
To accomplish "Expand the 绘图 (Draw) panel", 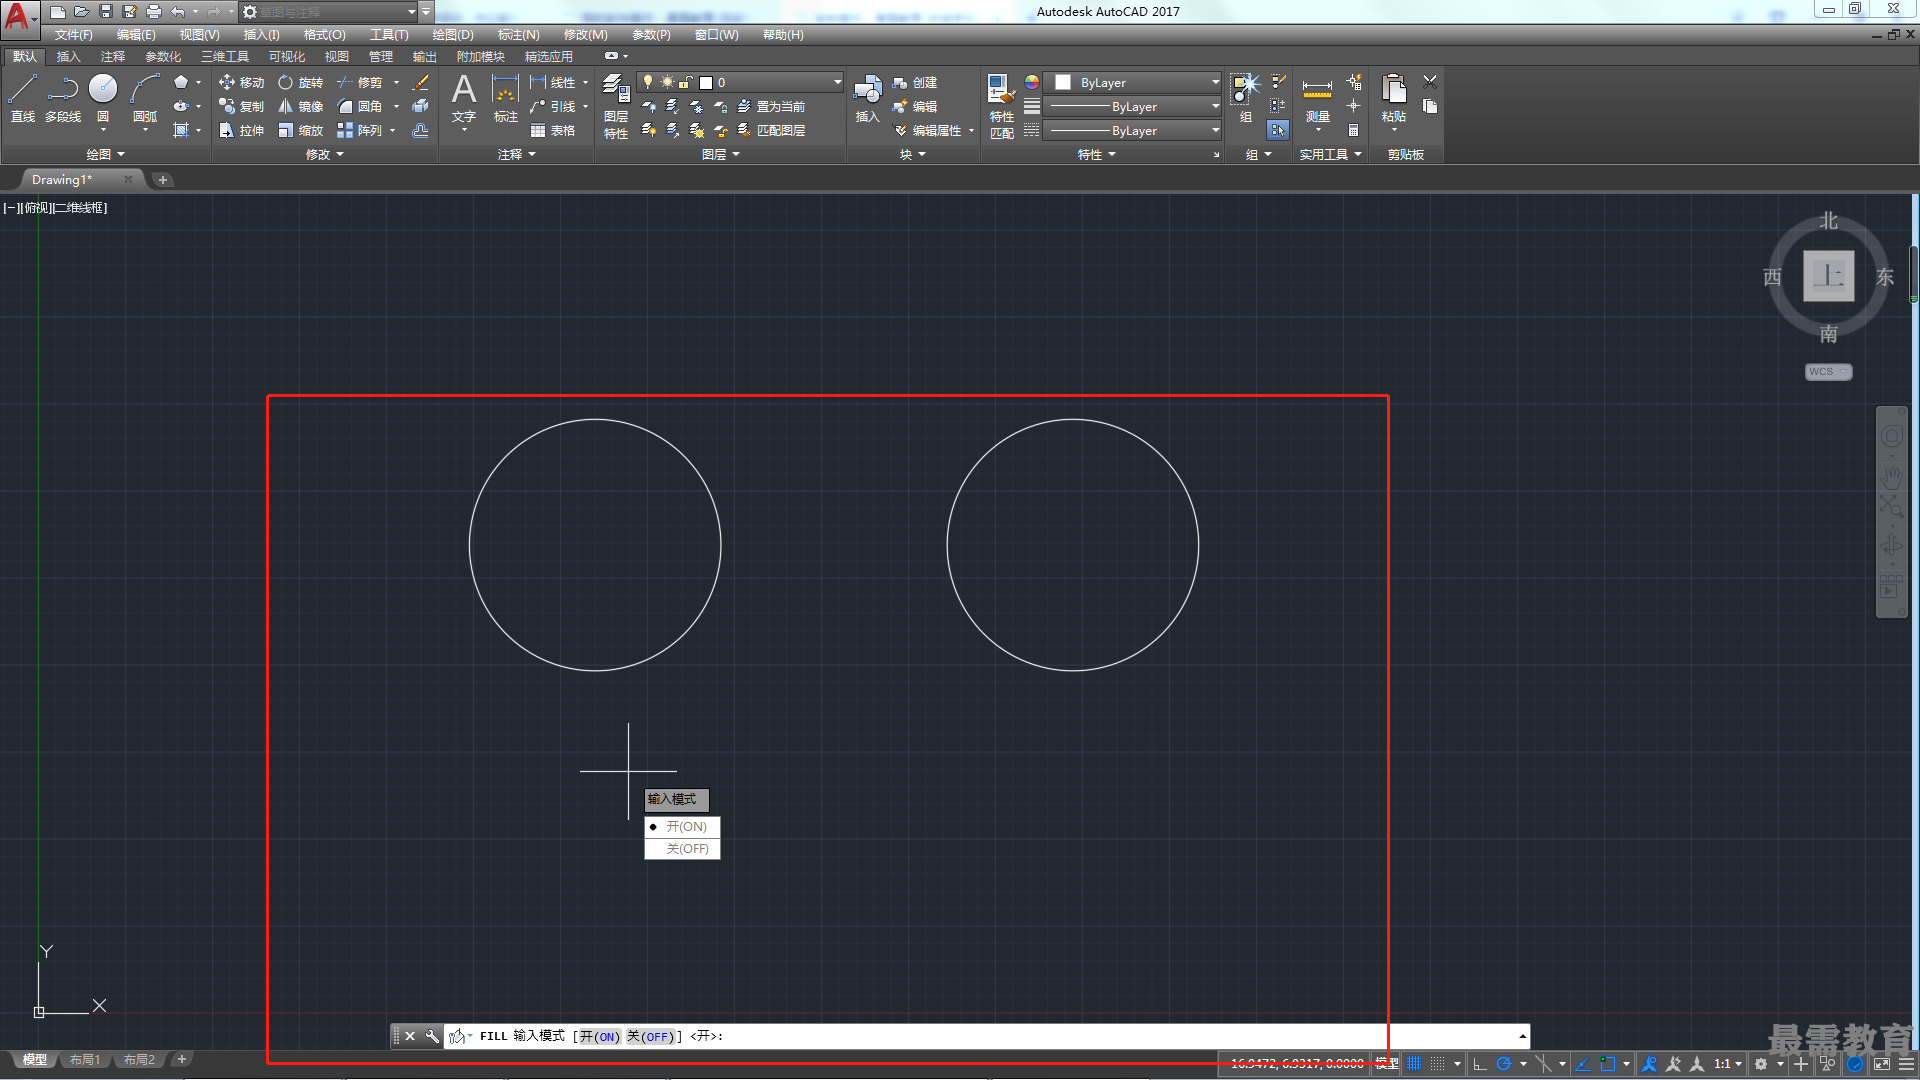I will tap(105, 155).
